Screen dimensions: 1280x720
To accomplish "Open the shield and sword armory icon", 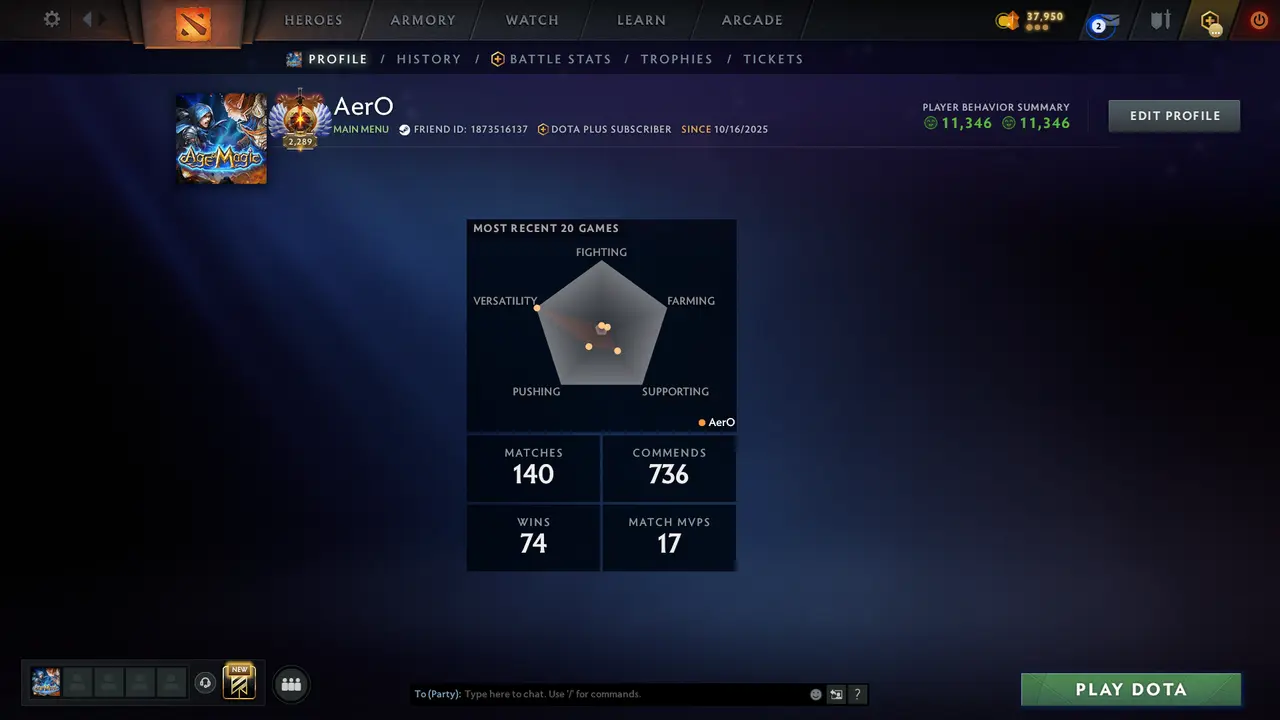I will [x=1160, y=20].
